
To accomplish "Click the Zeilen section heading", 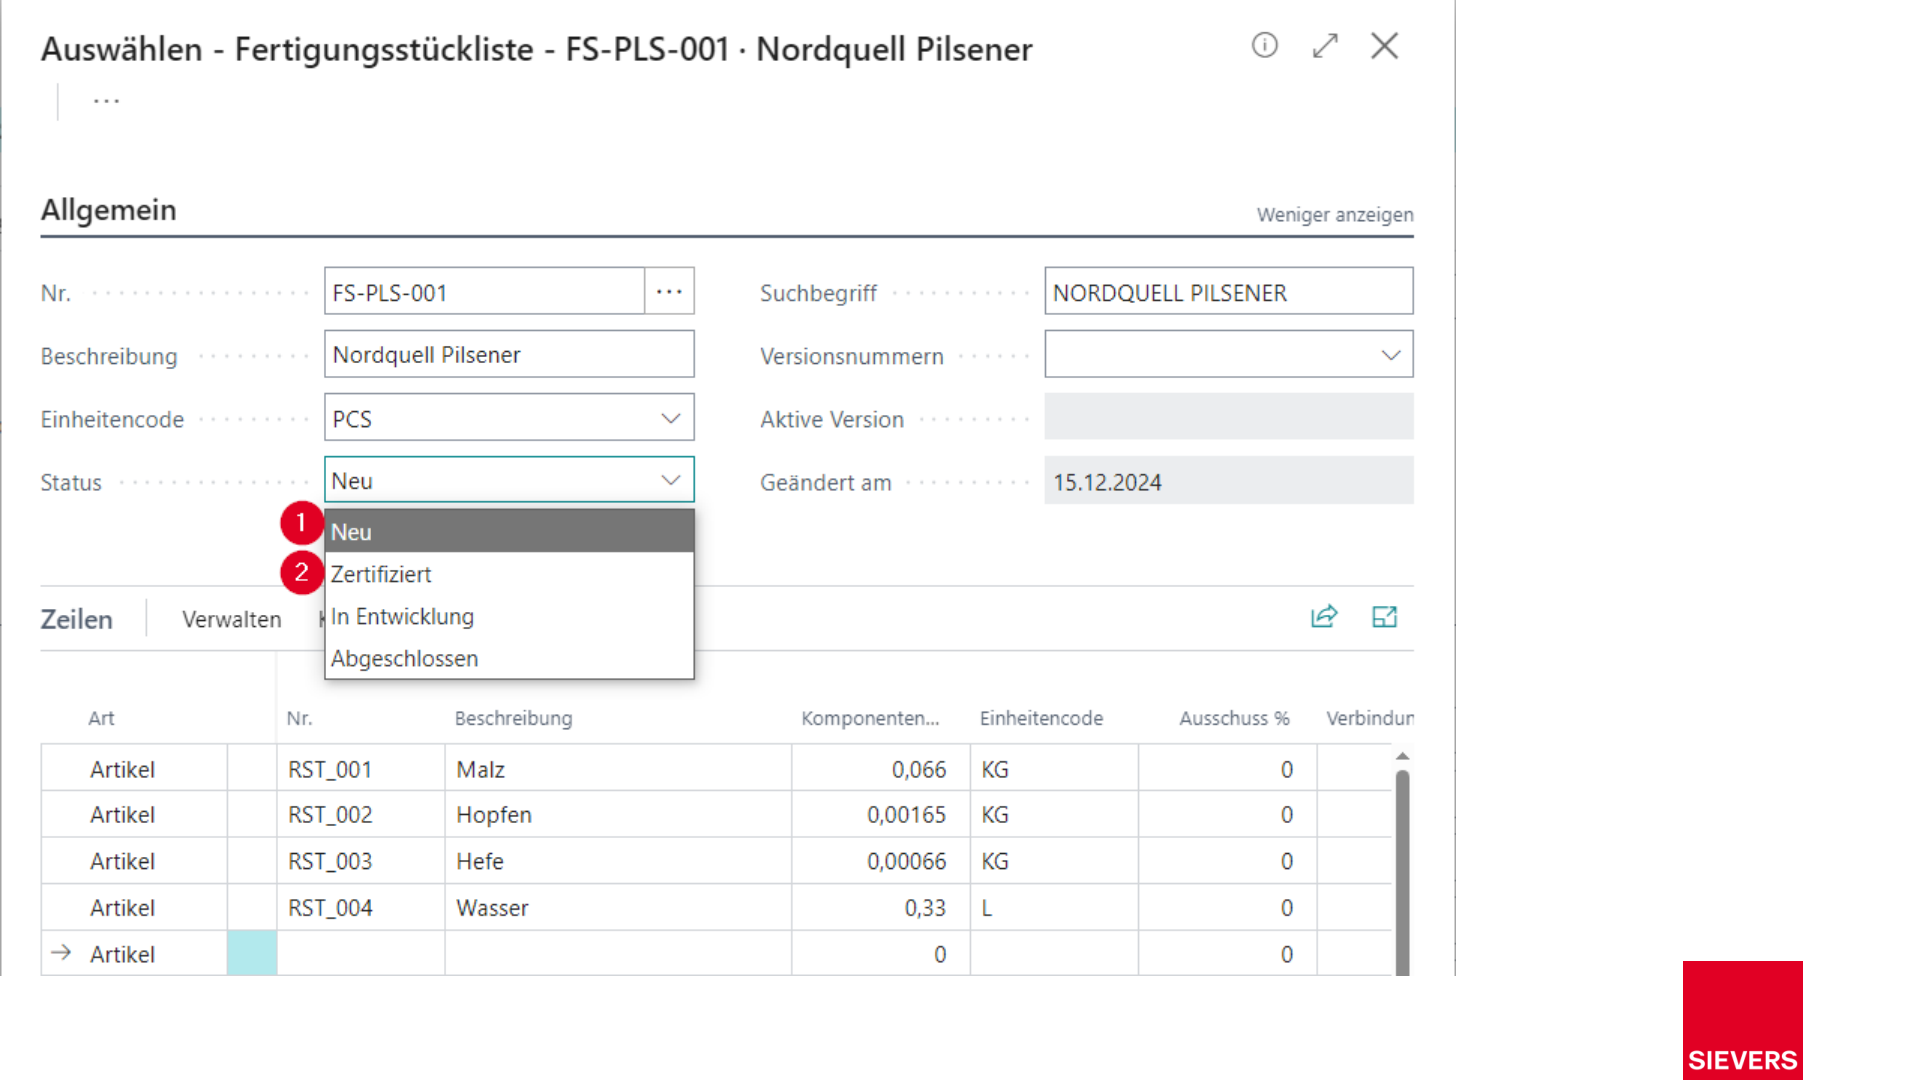I will (76, 619).
